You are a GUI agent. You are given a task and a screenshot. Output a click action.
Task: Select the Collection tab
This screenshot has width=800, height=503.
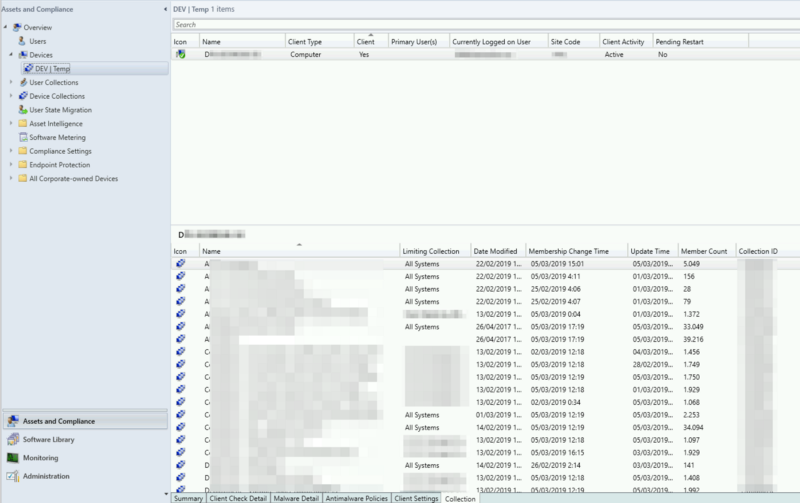pyautogui.click(x=460, y=499)
